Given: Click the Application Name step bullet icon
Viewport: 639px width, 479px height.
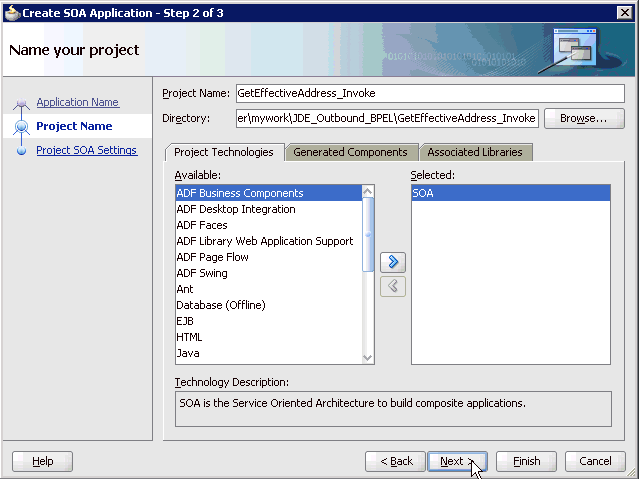Looking at the screenshot, I should pyautogui.click(x=21, y=103).
